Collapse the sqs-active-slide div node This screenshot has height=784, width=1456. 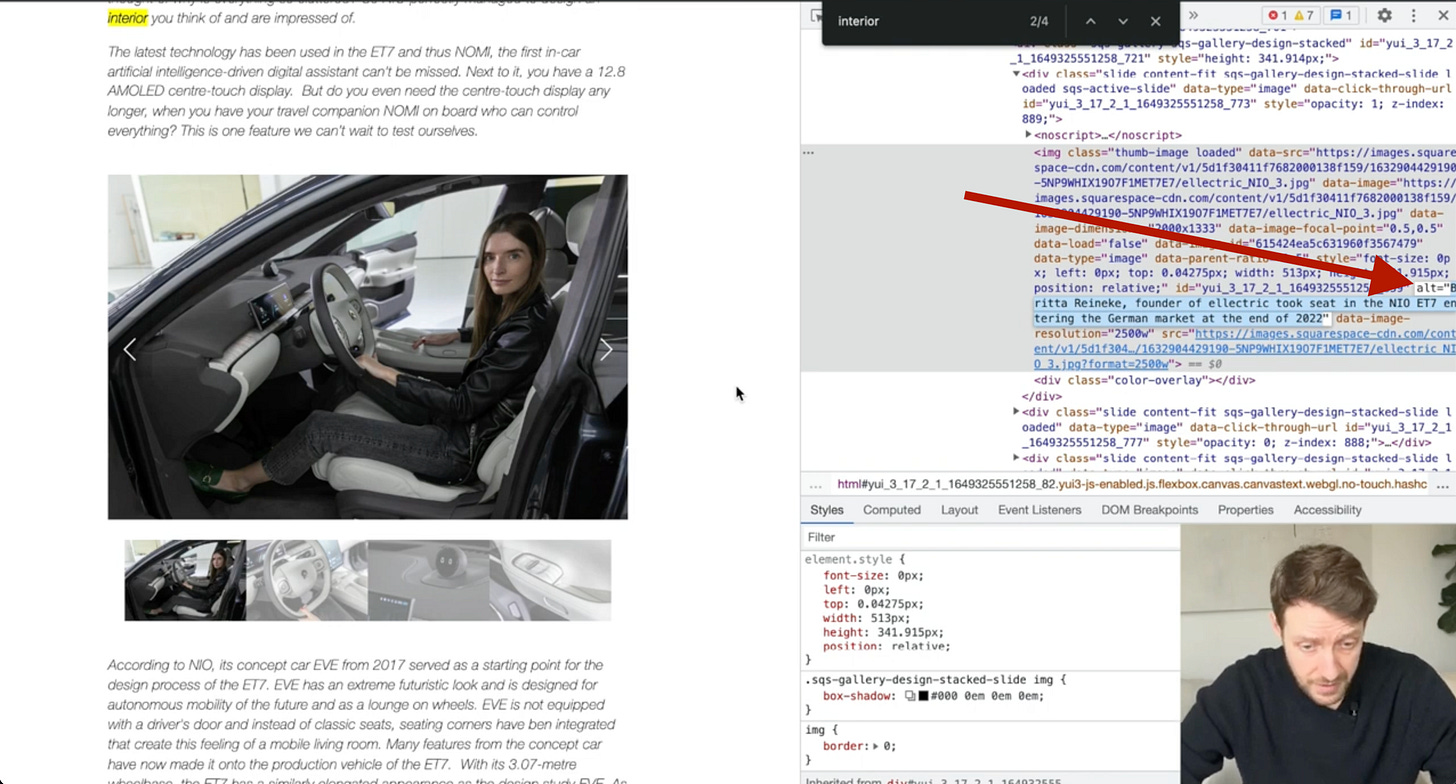(x=1017, y=73)
